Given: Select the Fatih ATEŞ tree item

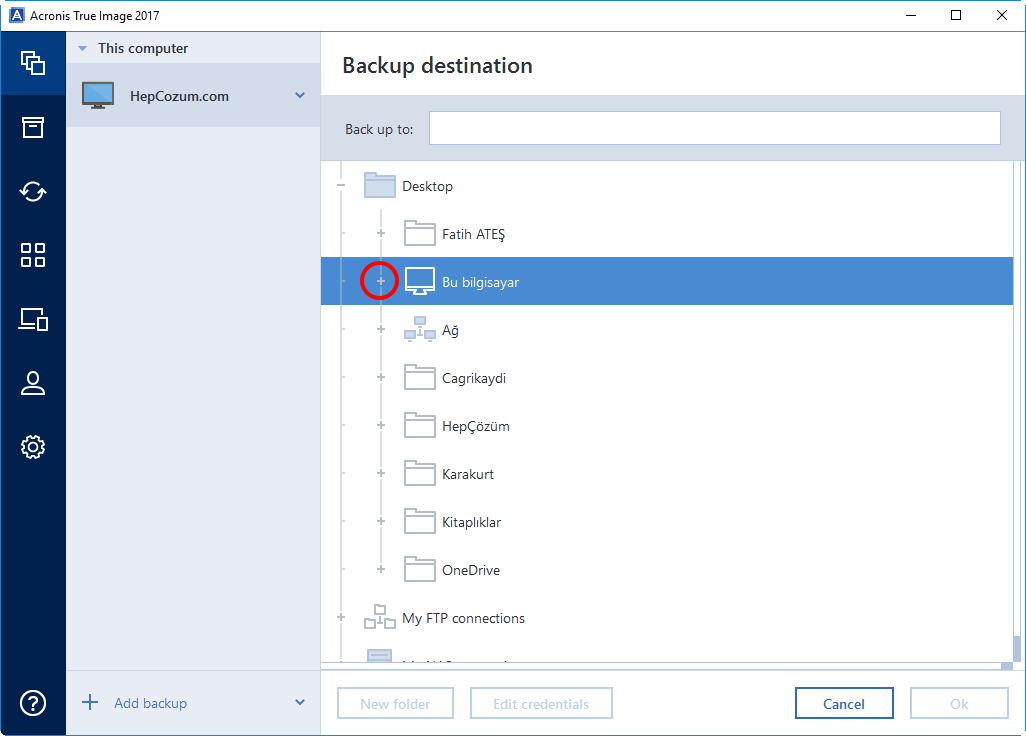Looking at the screenshot, I should pos(473,234).
